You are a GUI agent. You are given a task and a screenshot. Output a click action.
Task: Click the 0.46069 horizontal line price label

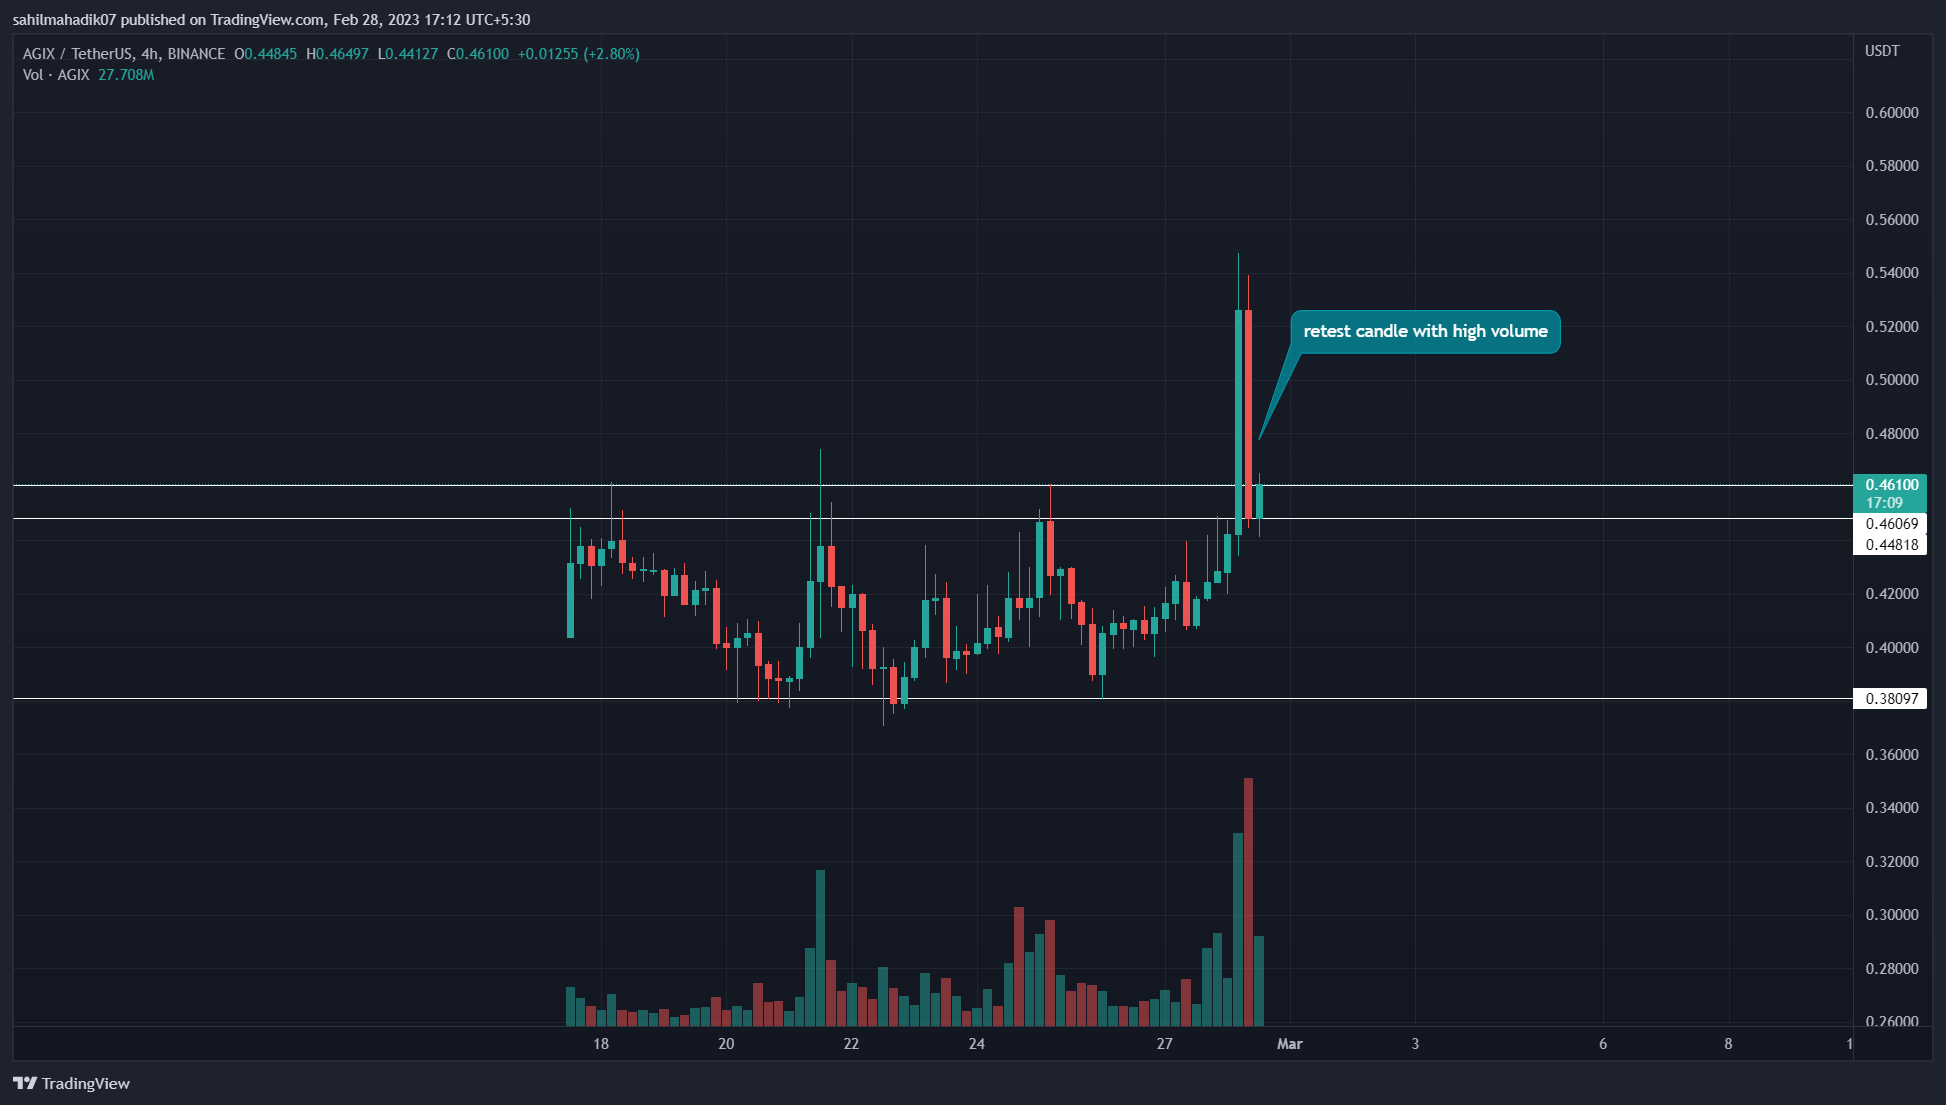click(x=1892, y=523)
